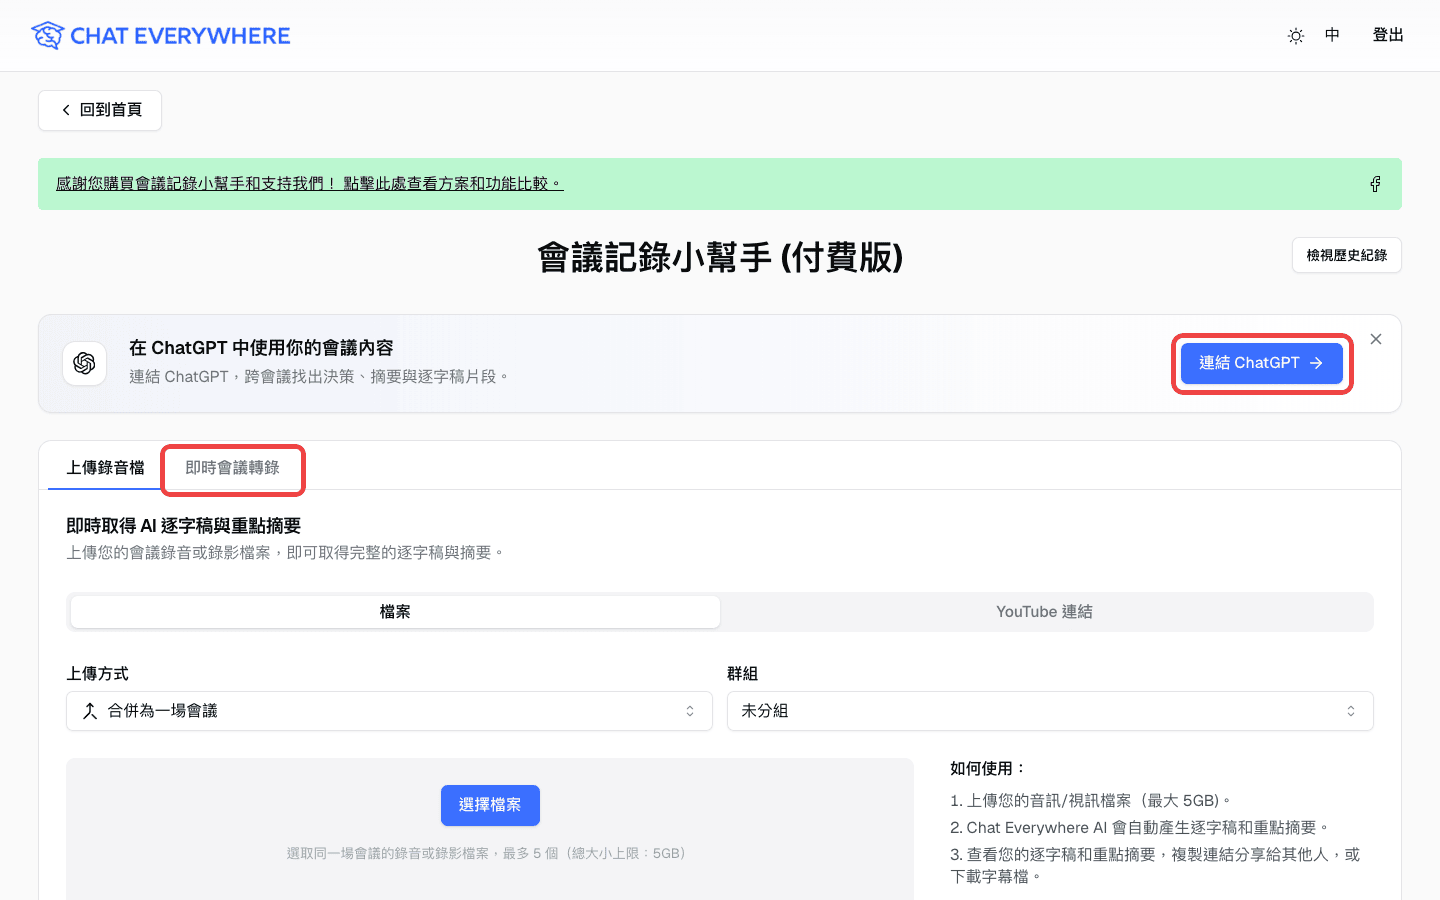Click the 即時取得 AI 逐字稿與重點摘要 heading
This screenshot has width=1440, height=900.
pyautogui.click(x=184, y=526)
